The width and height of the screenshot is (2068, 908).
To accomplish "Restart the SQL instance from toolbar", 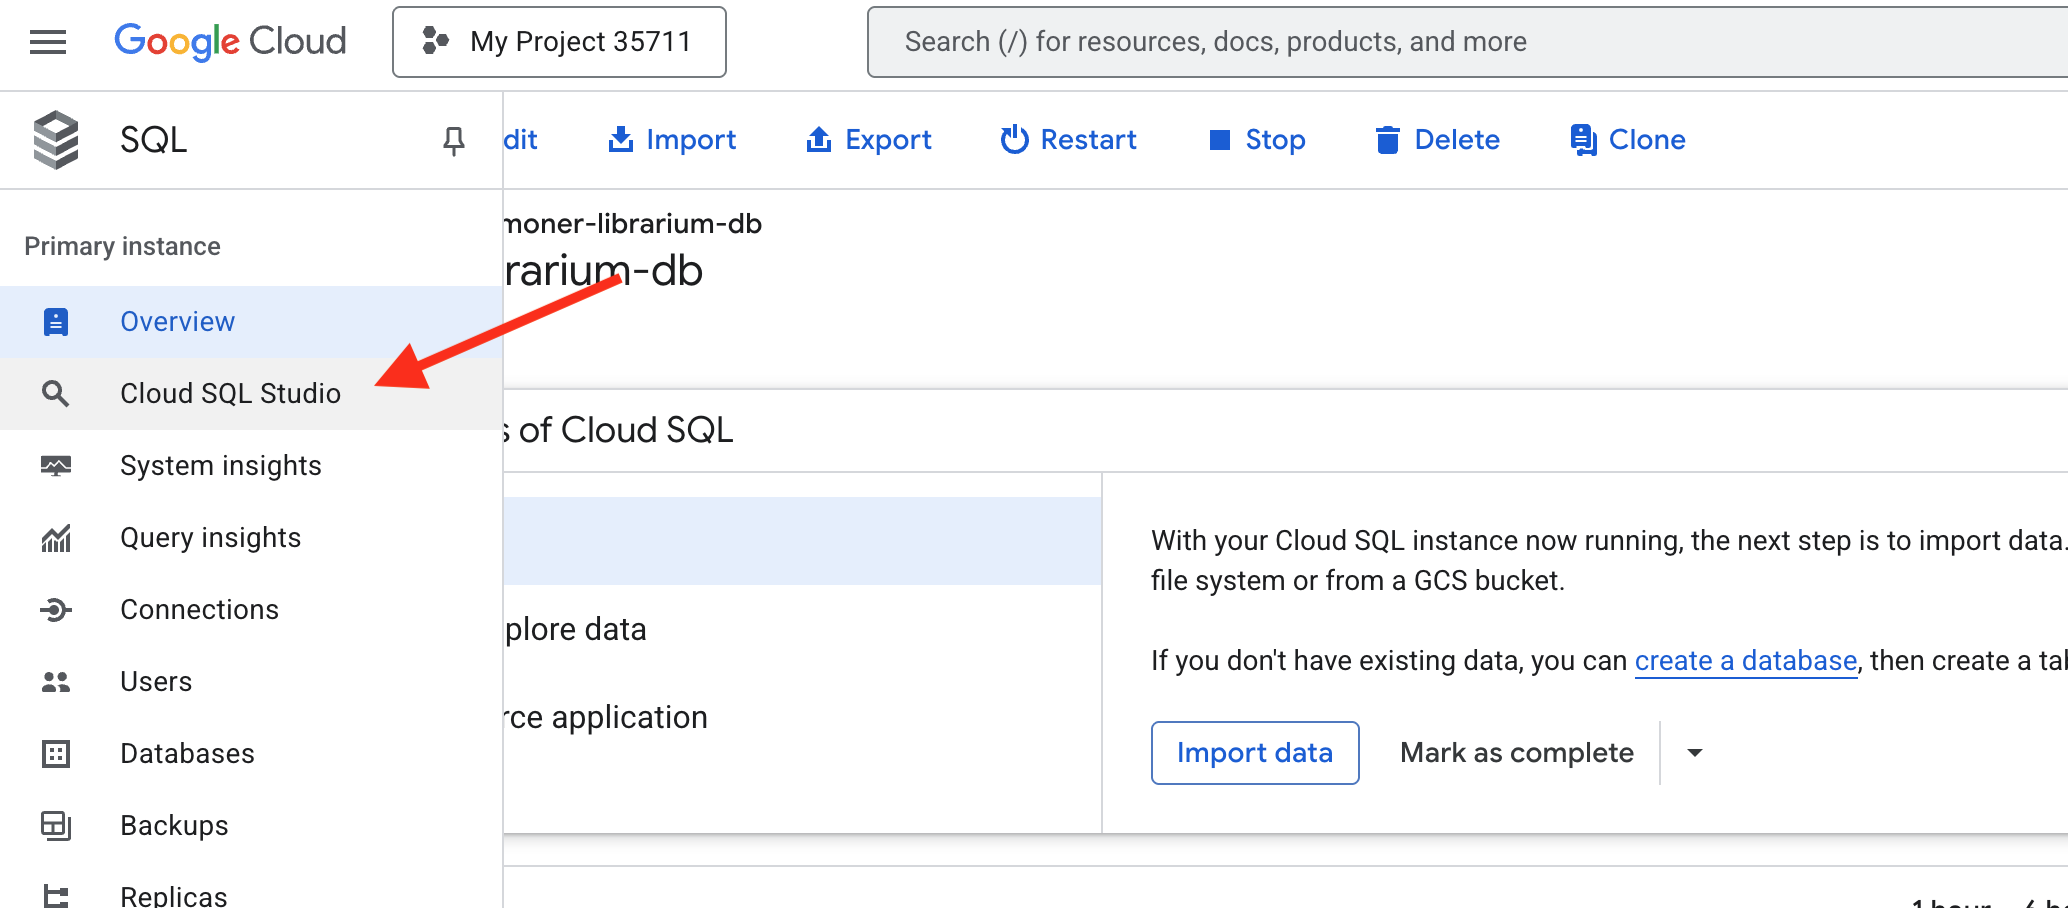I will click(1068, 140).
